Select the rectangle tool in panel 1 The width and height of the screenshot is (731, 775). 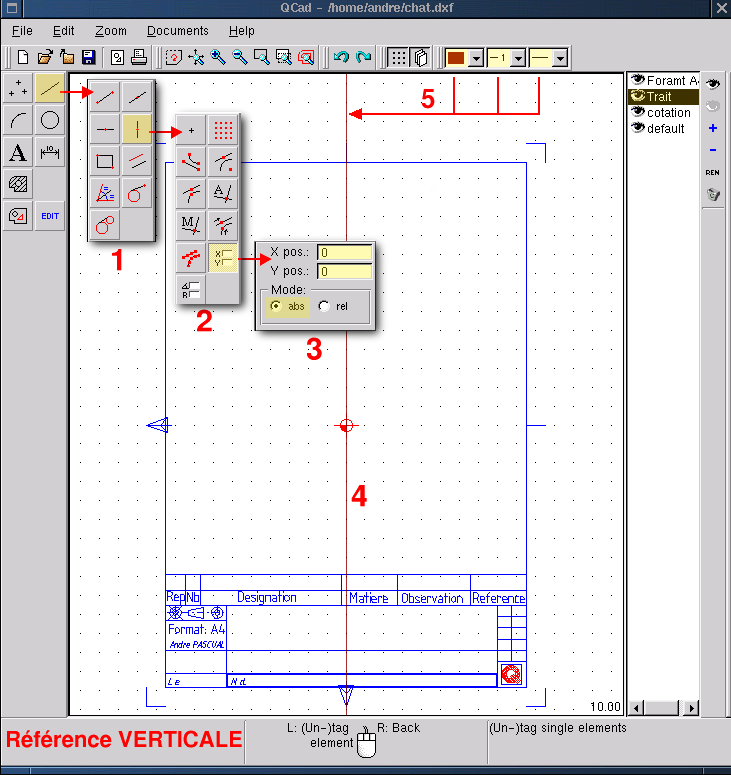pyautogui.click(x=104, y=160)
